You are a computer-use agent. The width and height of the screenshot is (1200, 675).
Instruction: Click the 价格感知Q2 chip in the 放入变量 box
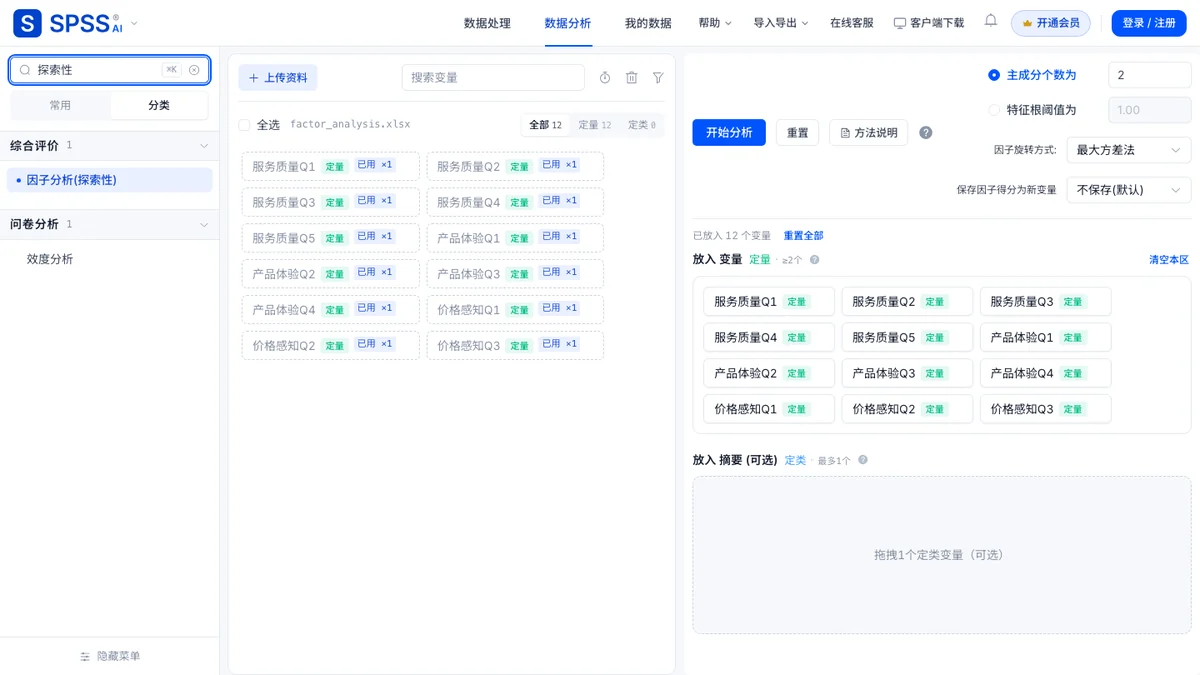click(907, 409)
